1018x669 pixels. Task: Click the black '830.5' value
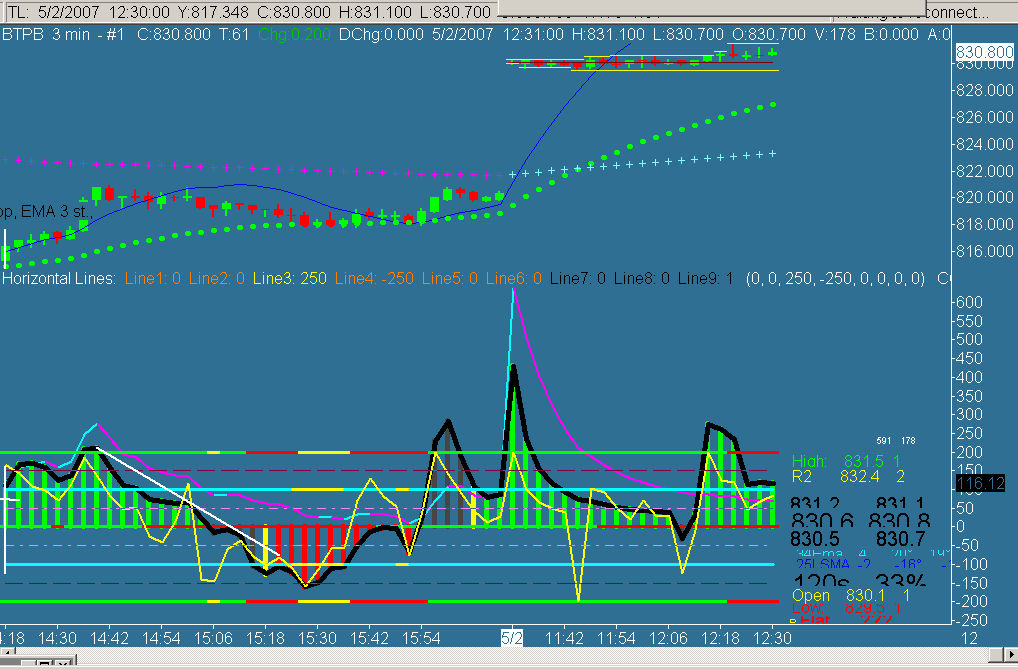pyautogui.click(x=815, y=539)
